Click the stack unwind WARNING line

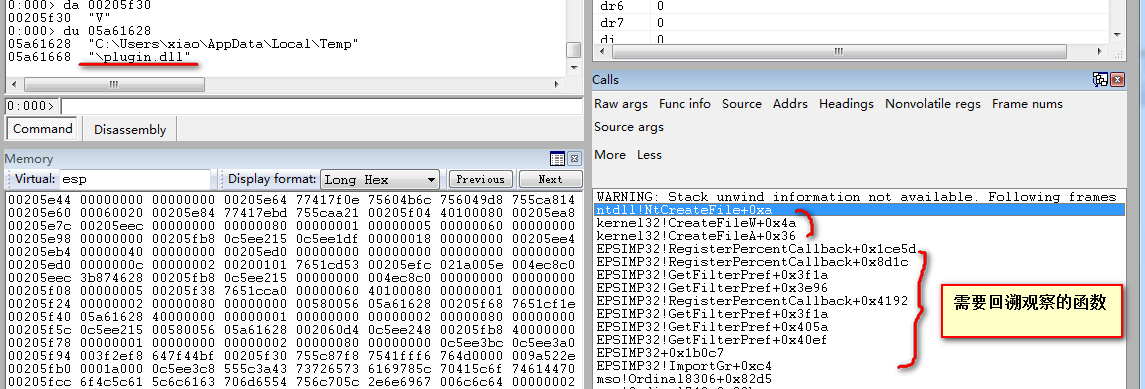click(858, 197)
